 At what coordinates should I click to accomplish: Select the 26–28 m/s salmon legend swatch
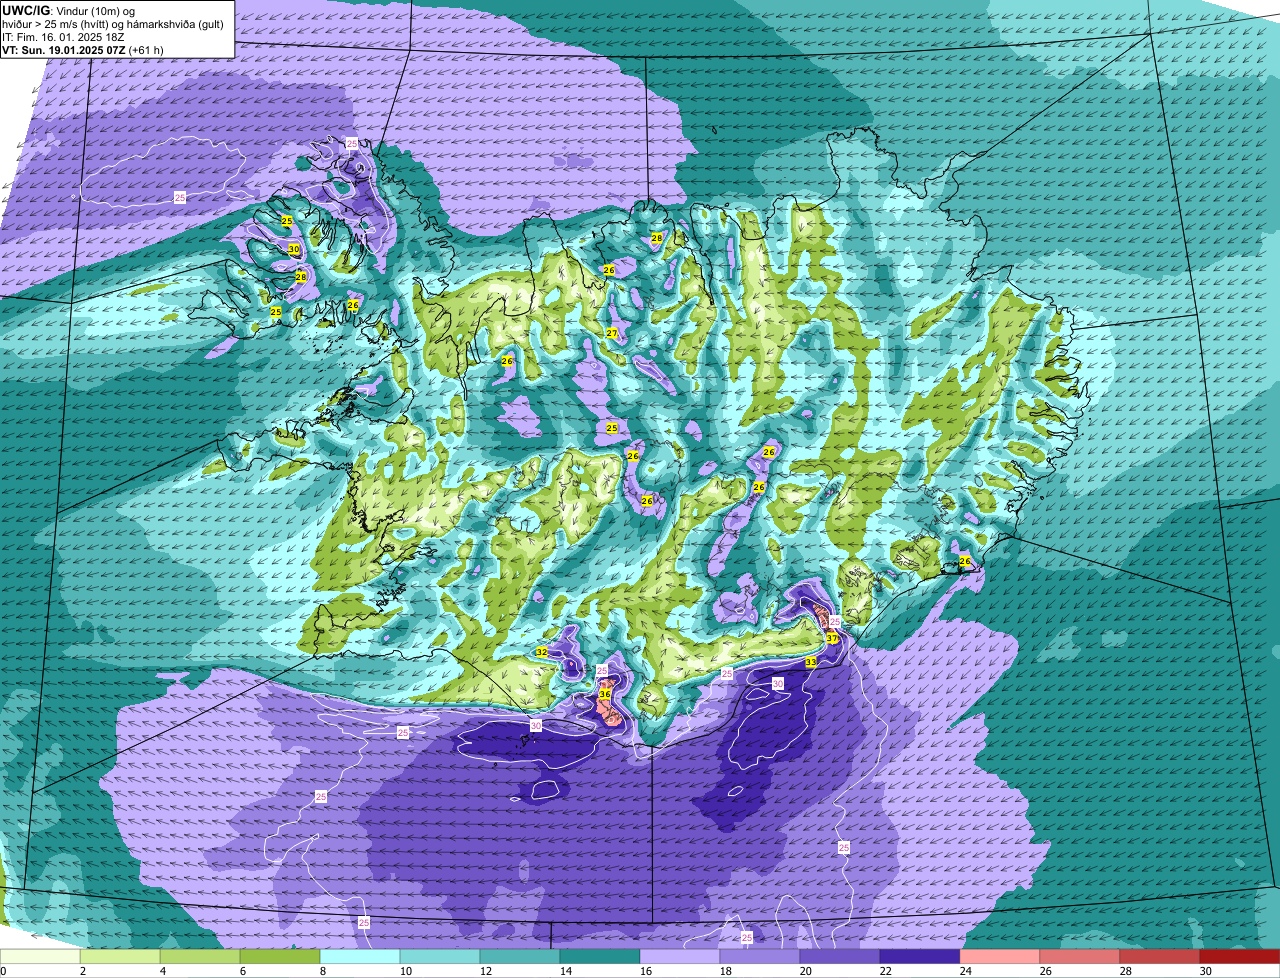click(1080, 956)
